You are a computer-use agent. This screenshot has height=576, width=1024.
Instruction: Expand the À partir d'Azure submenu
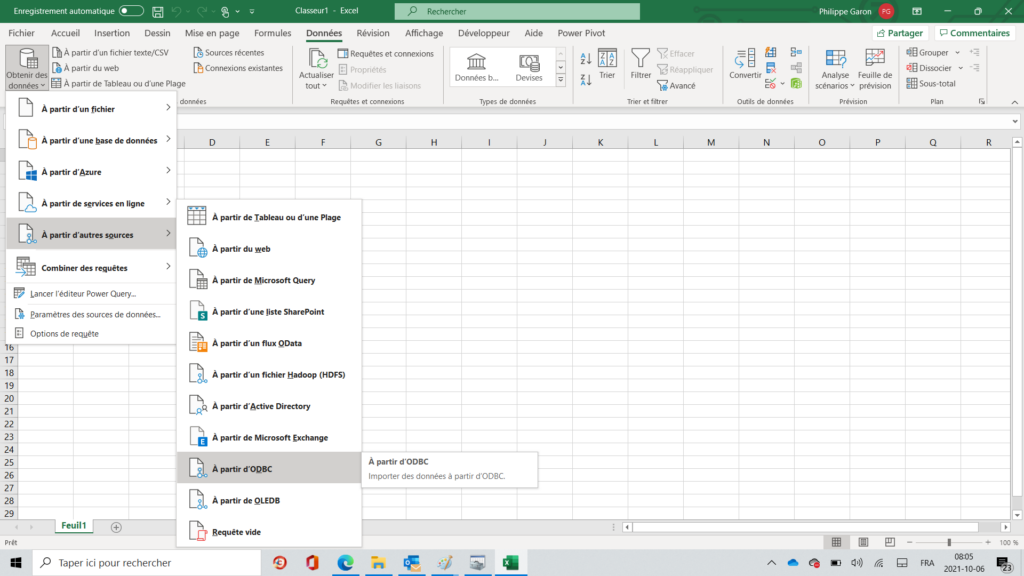91,172
